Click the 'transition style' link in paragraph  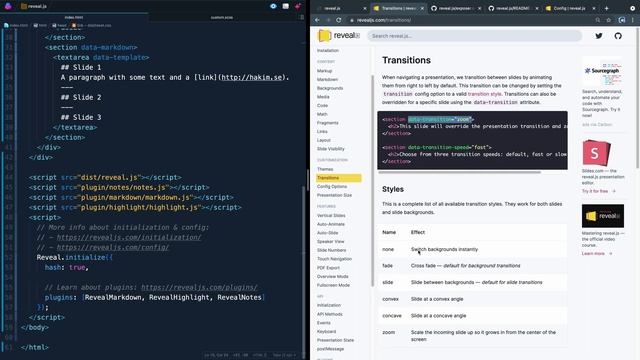point(484,94)
